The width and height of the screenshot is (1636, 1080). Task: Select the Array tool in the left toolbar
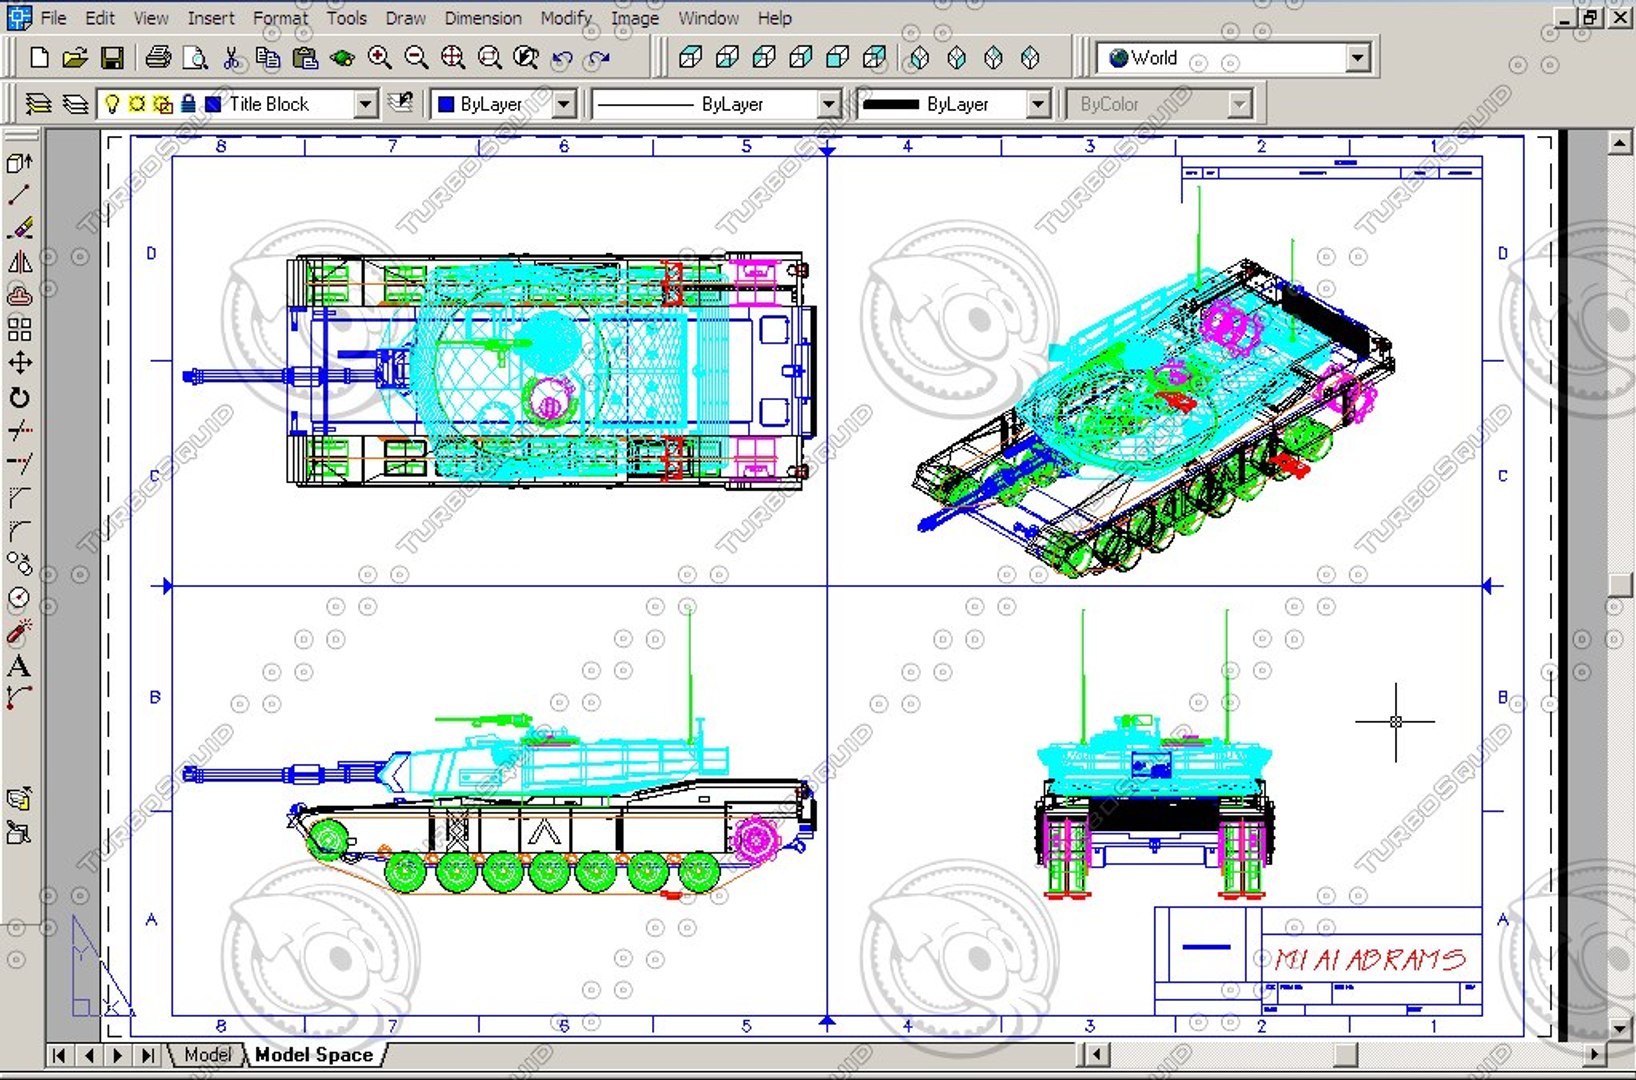19,329
